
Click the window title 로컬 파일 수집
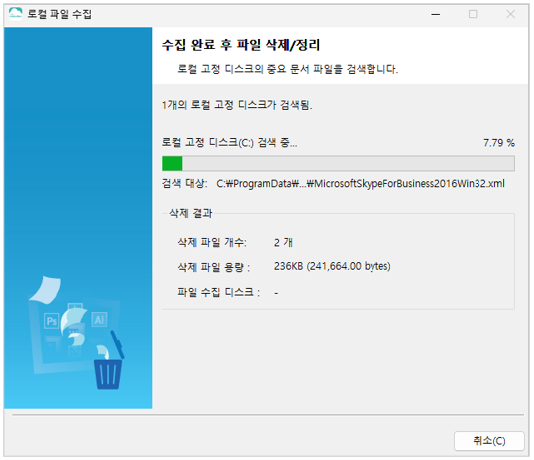point(60,14)
